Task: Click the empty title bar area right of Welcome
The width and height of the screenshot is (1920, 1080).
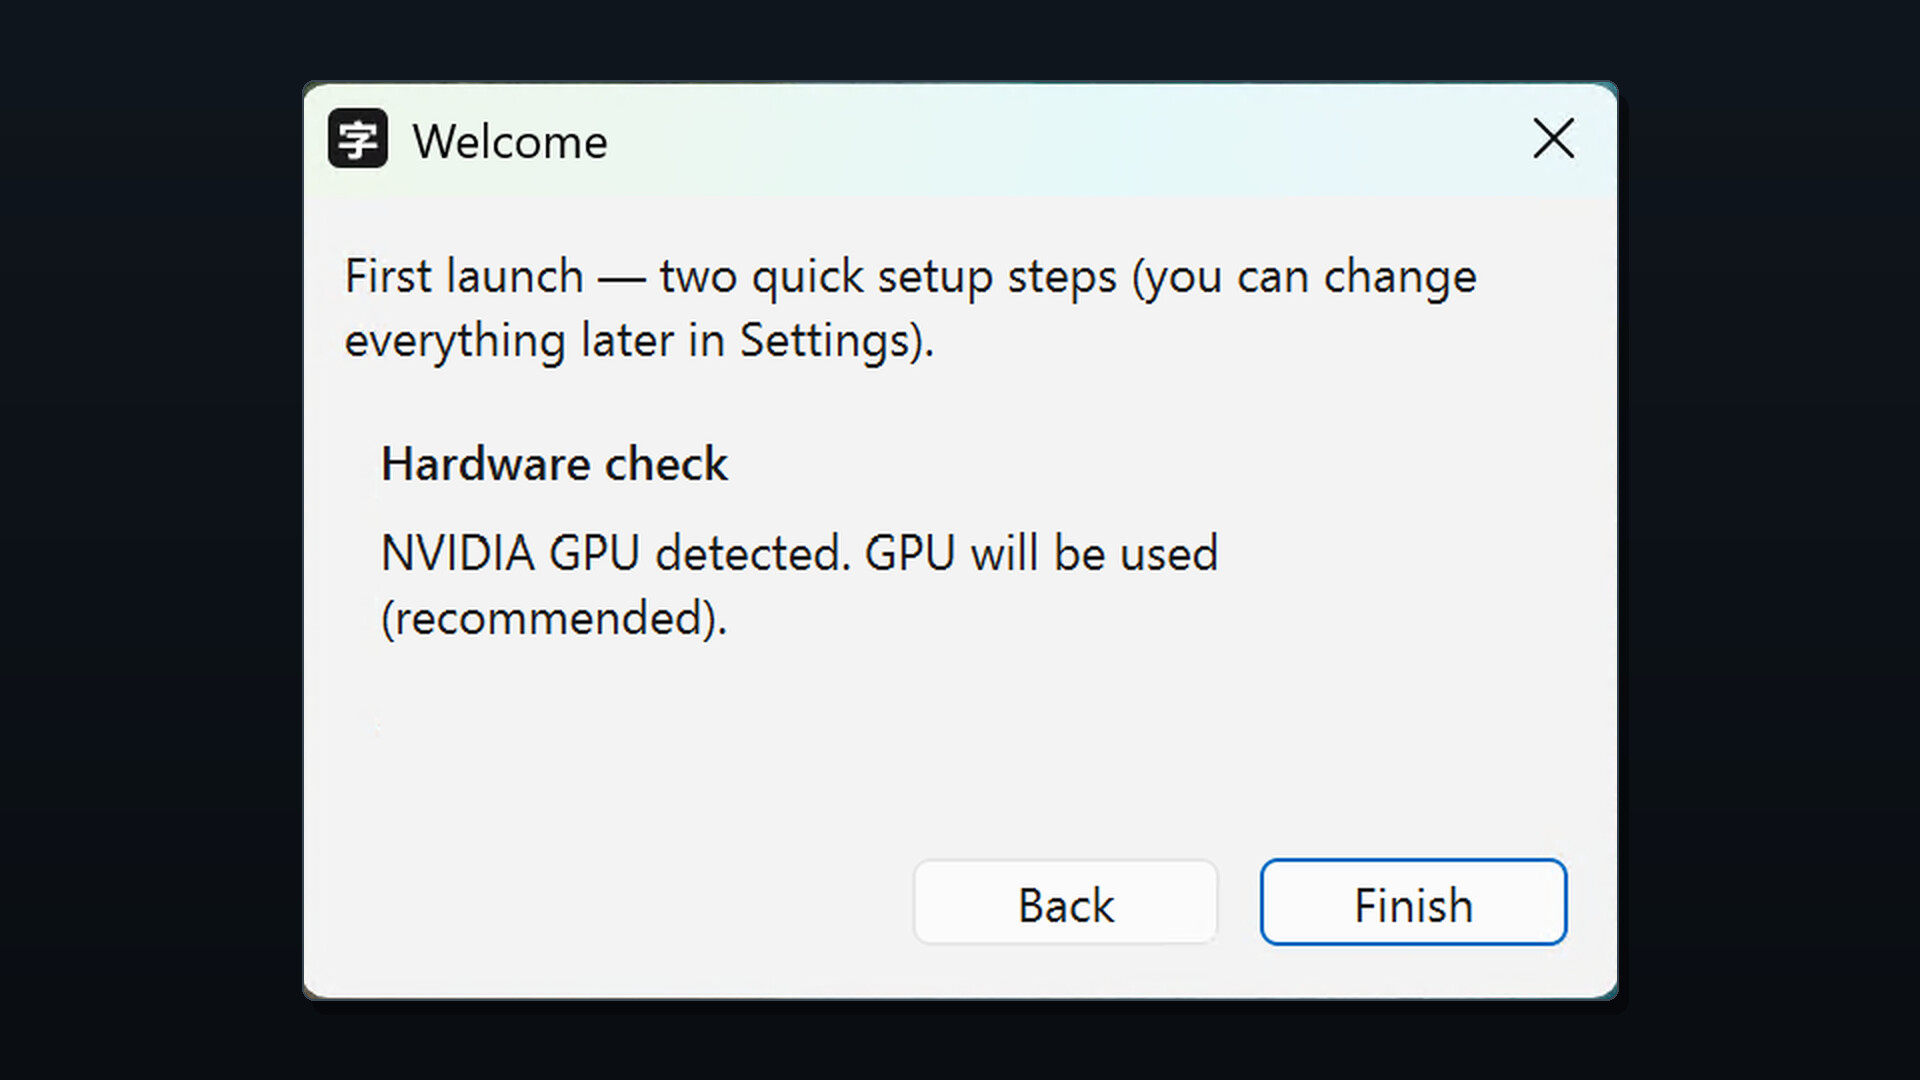Action: (x=1060, y=139)
